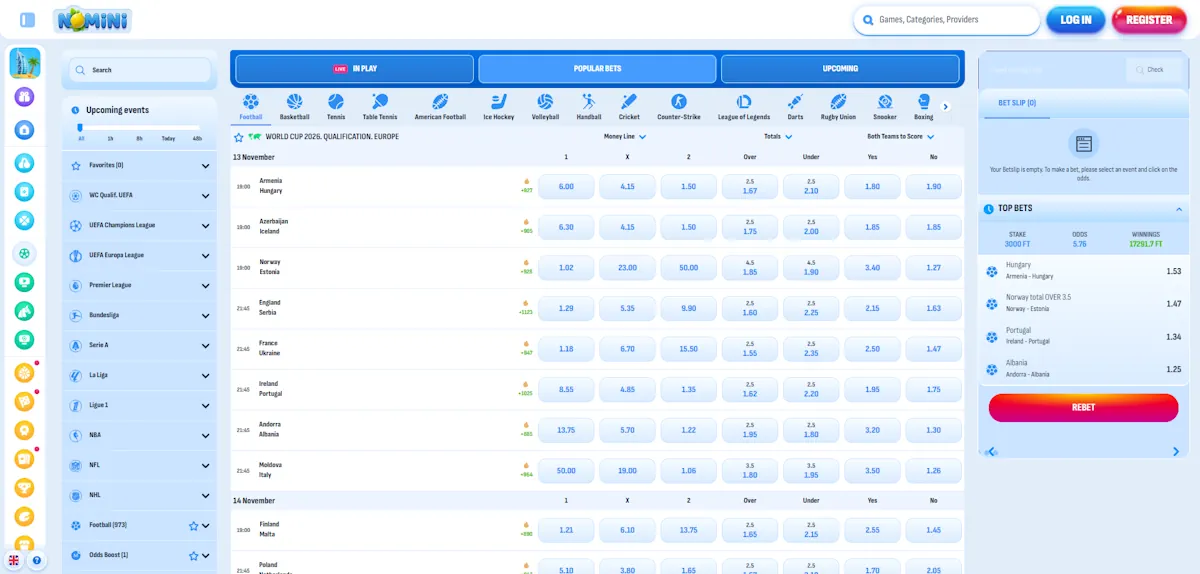
Task: Open the Totals market dropdown
Action: pyautogui.click(x=778, y=137)
